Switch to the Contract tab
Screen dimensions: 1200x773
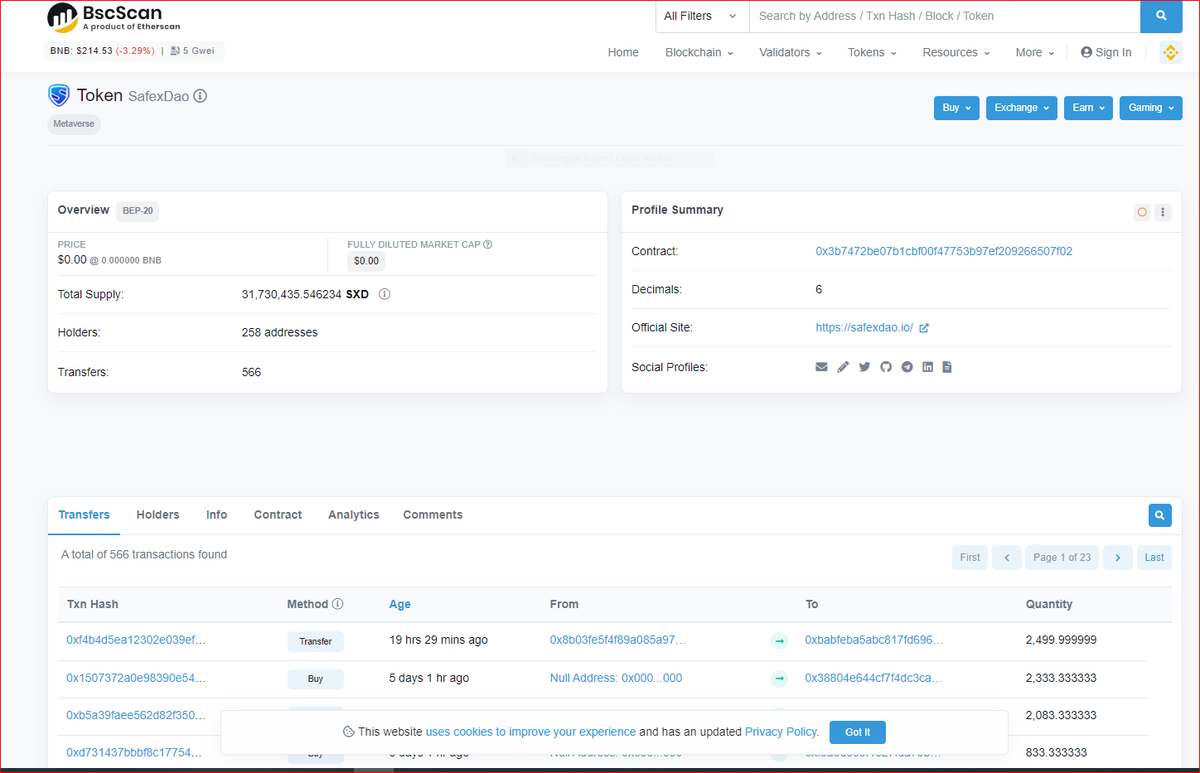point(278,515)
